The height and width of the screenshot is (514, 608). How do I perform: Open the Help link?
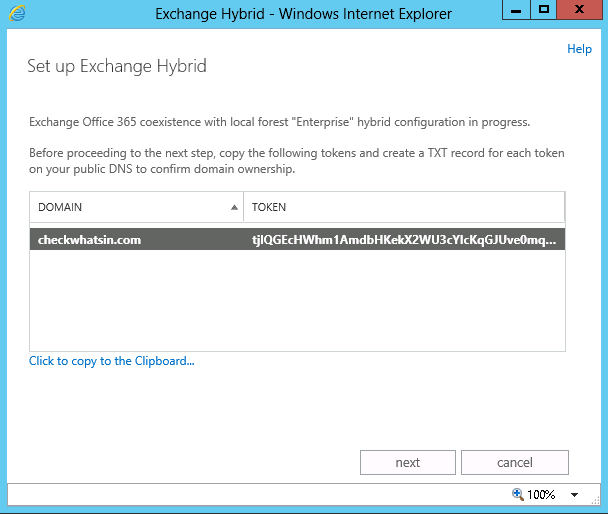(579, 49)
